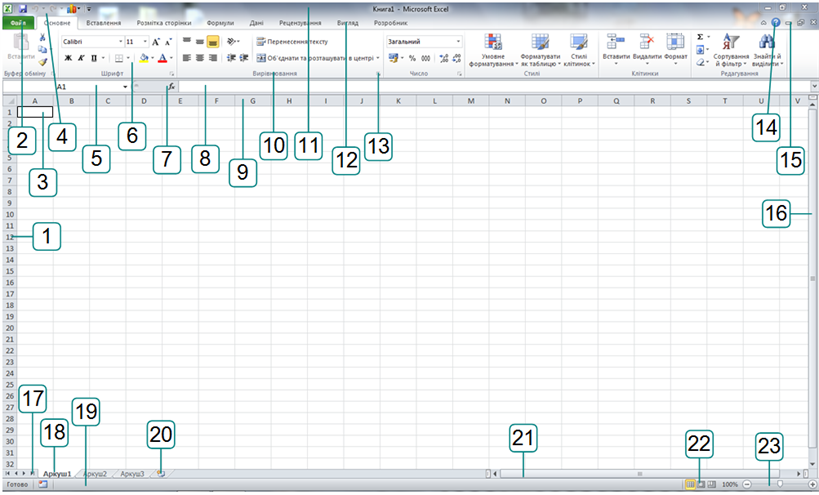The height and width of the screenshot is (495, 819).
Task: Toggle italic formatting (К)
Action: coord(81,58)
